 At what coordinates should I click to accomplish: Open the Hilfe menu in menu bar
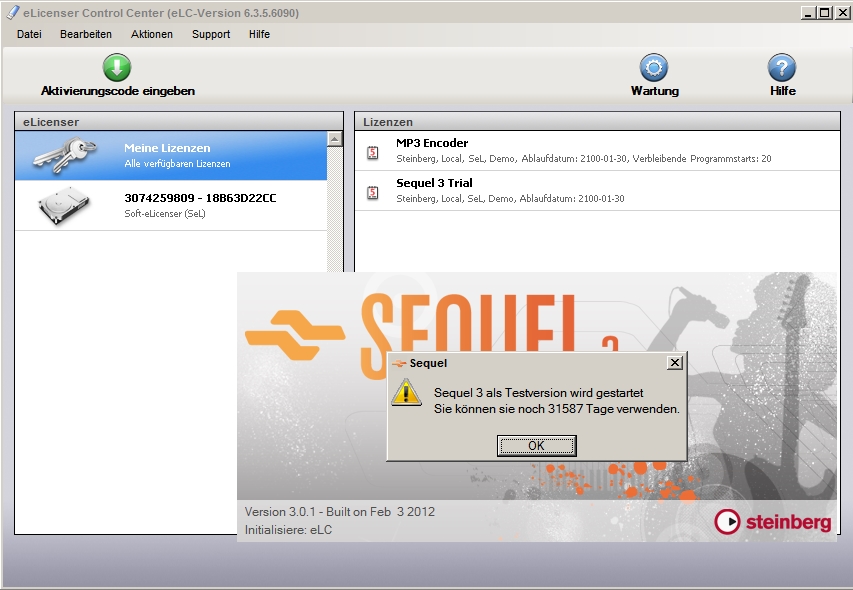tap(259, 34)
